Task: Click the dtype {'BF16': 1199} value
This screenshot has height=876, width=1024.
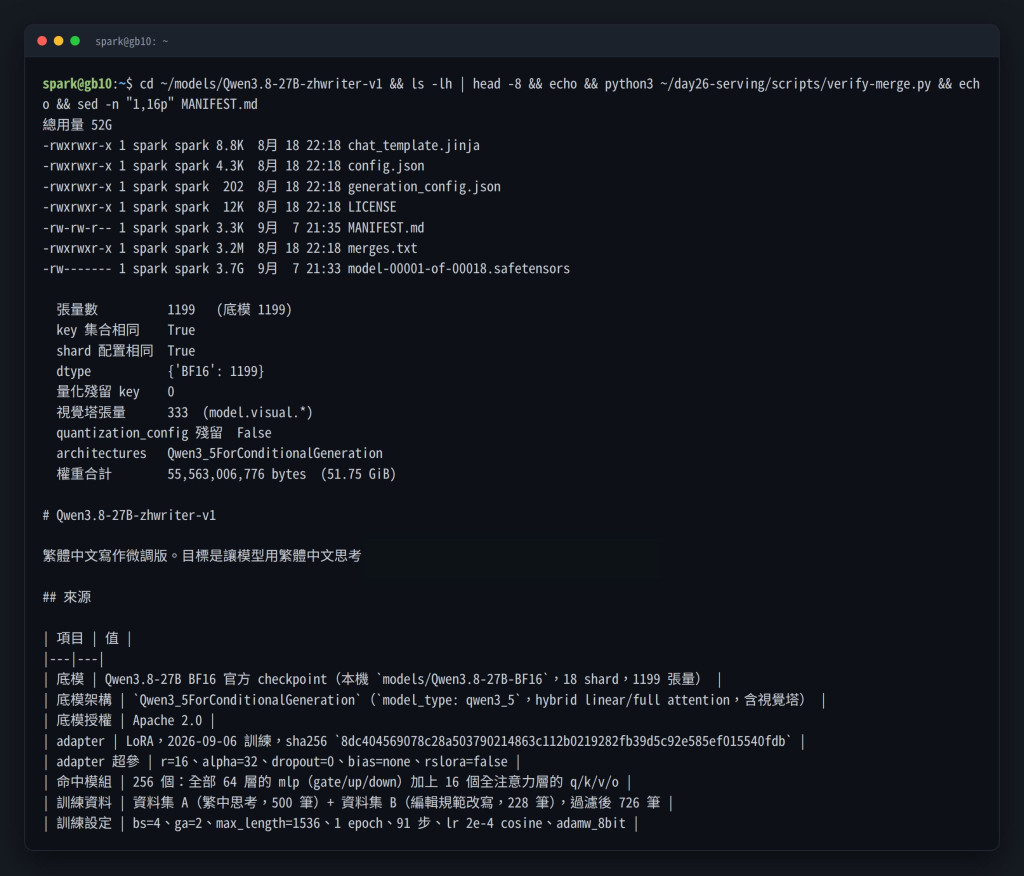Action: pos(216,372)
